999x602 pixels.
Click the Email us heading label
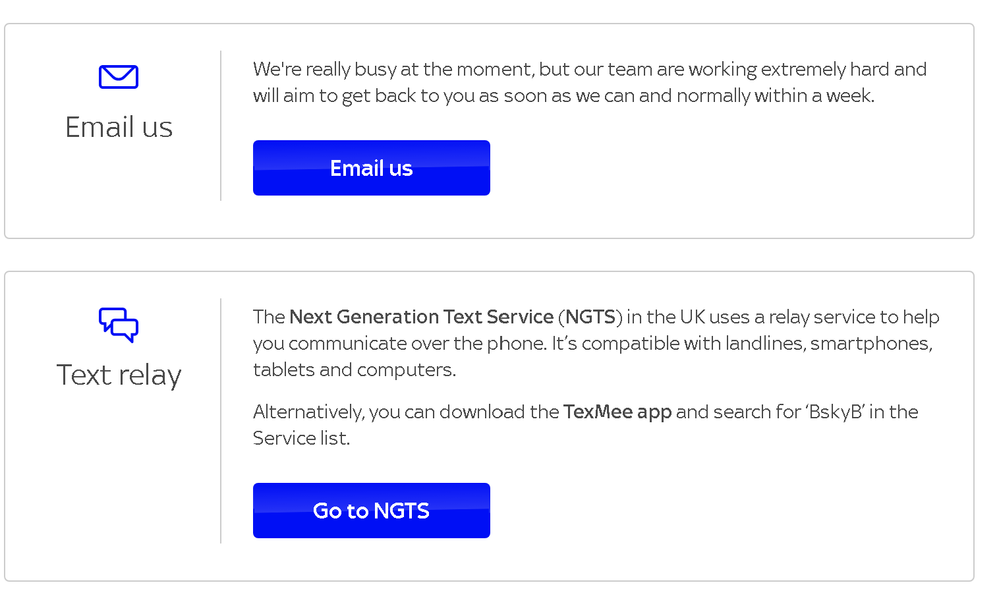[x=118, y=127]
